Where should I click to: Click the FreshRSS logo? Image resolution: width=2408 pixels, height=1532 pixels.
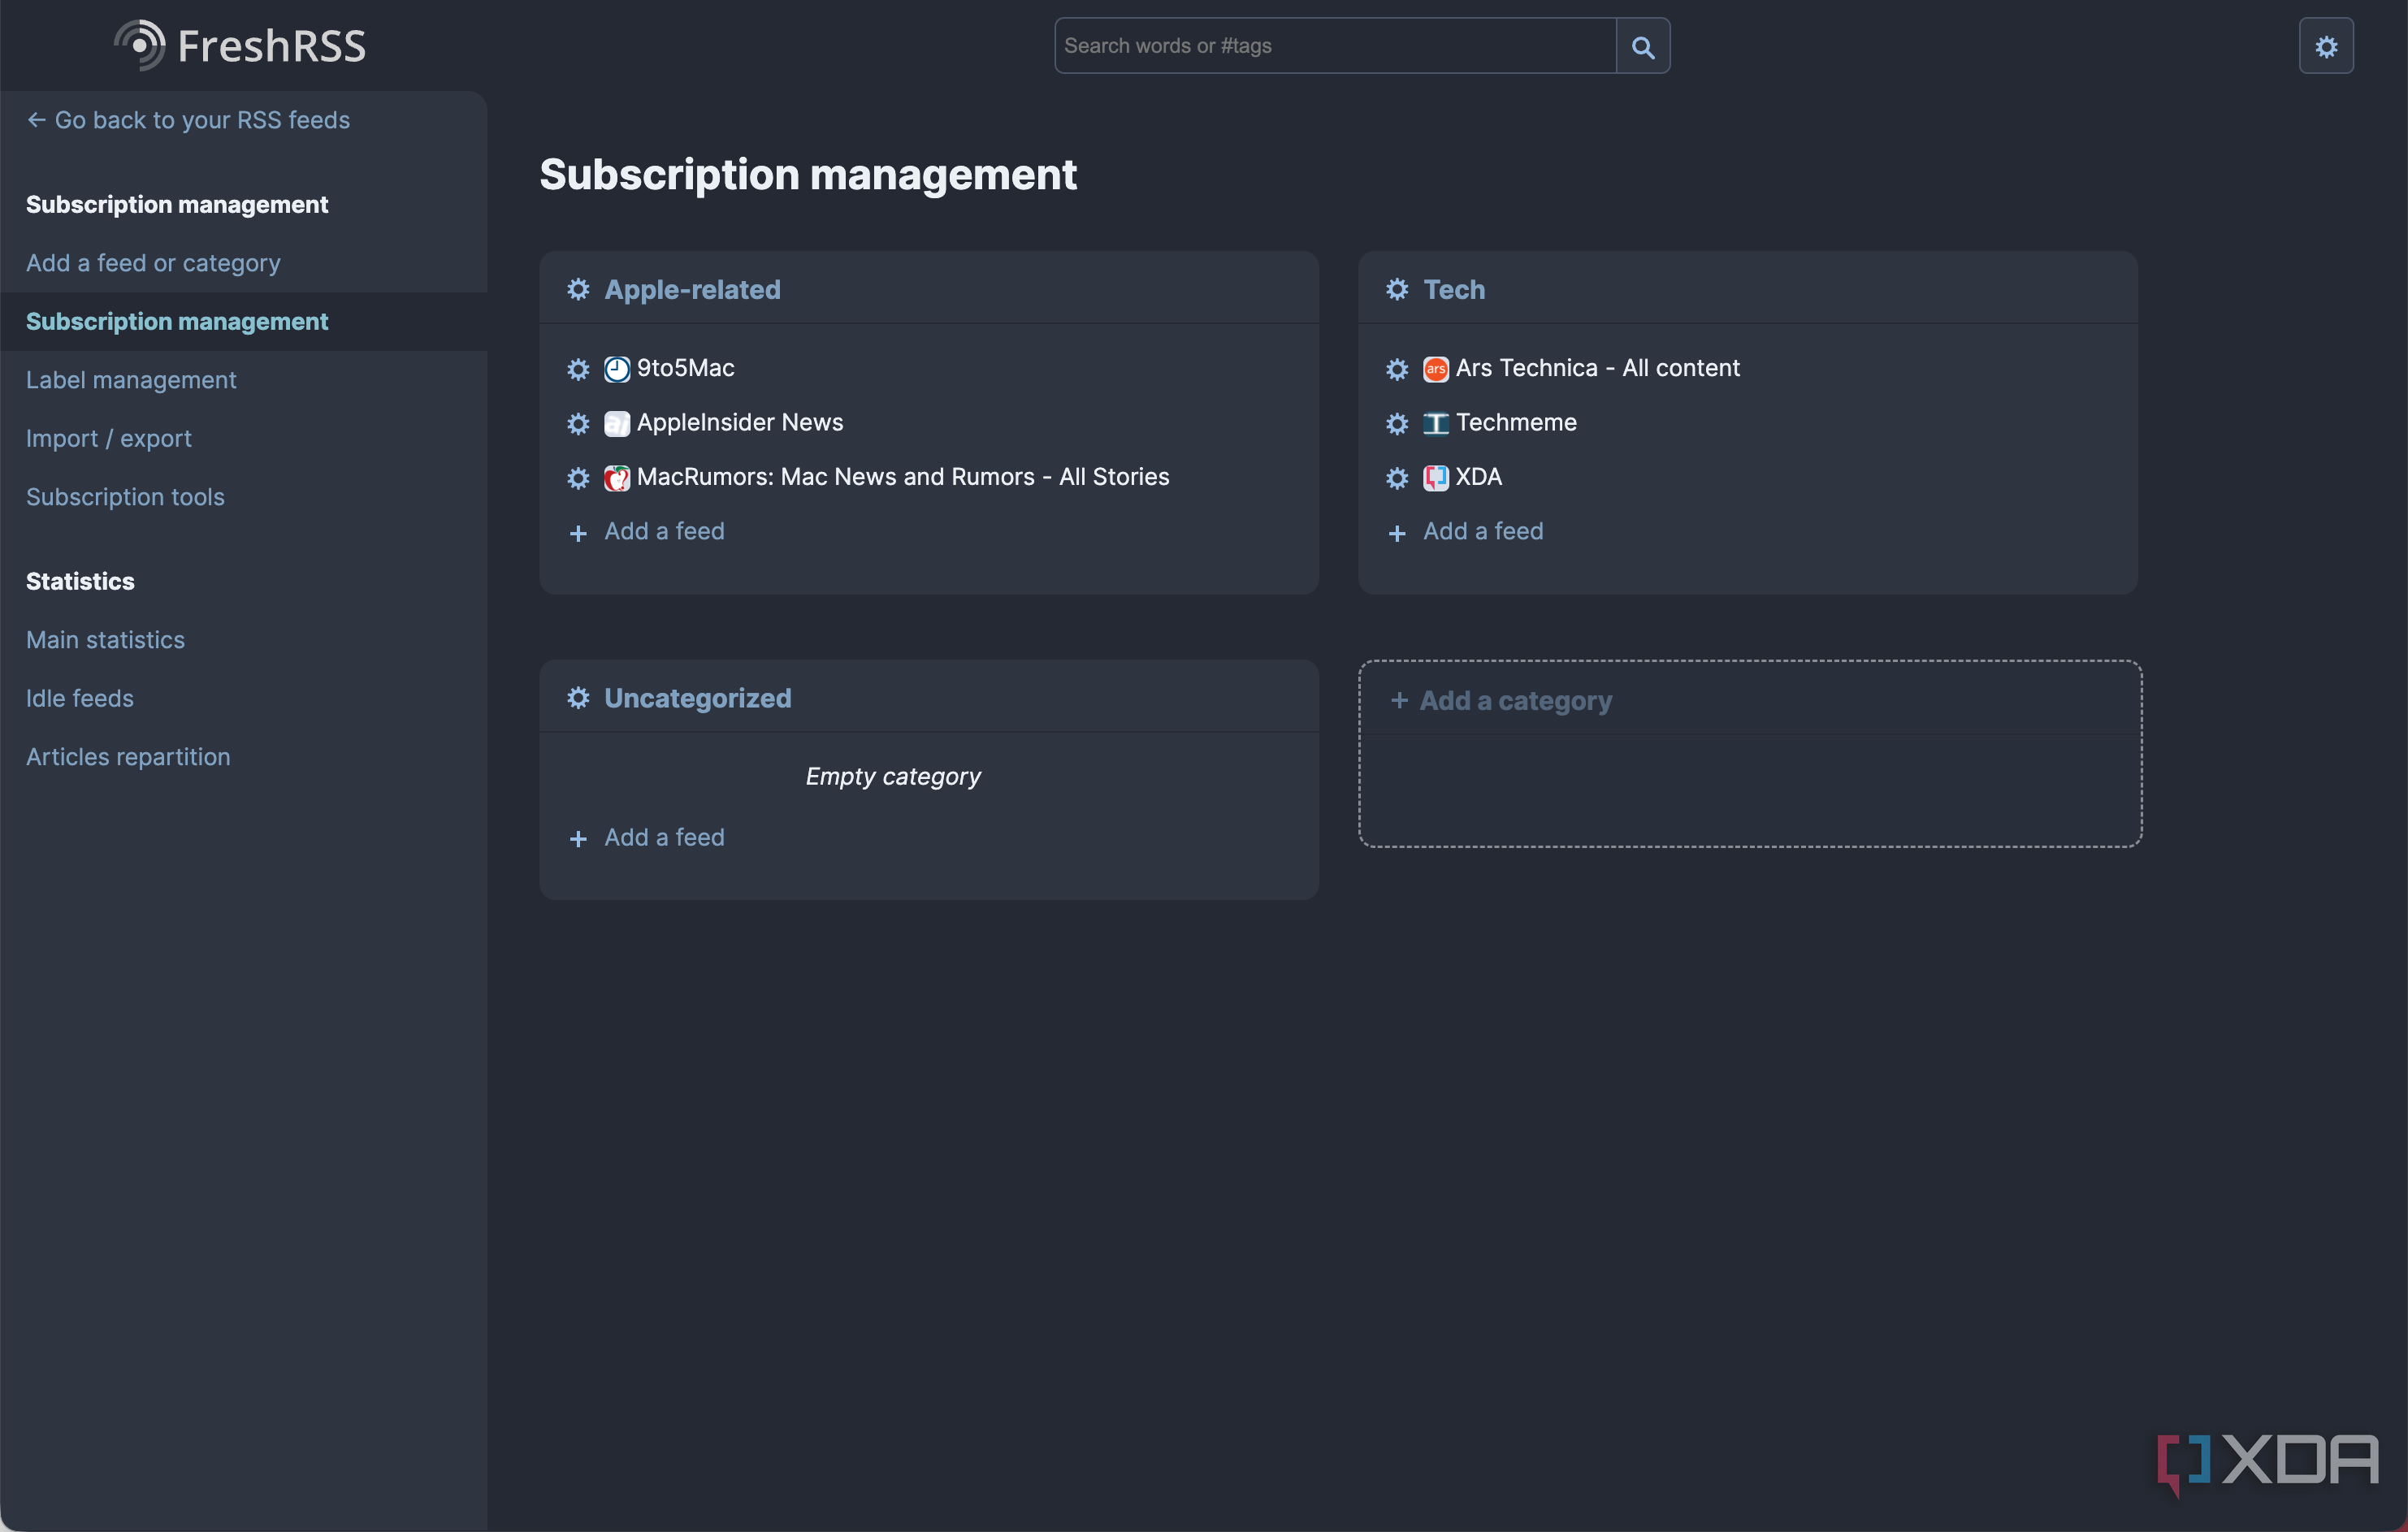tap(240, 45)
